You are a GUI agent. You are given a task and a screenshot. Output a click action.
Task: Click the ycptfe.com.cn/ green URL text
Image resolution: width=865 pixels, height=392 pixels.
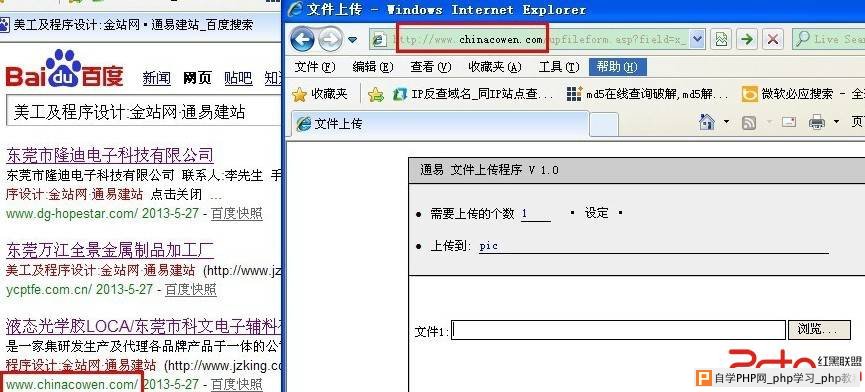(x=49, y=289)
